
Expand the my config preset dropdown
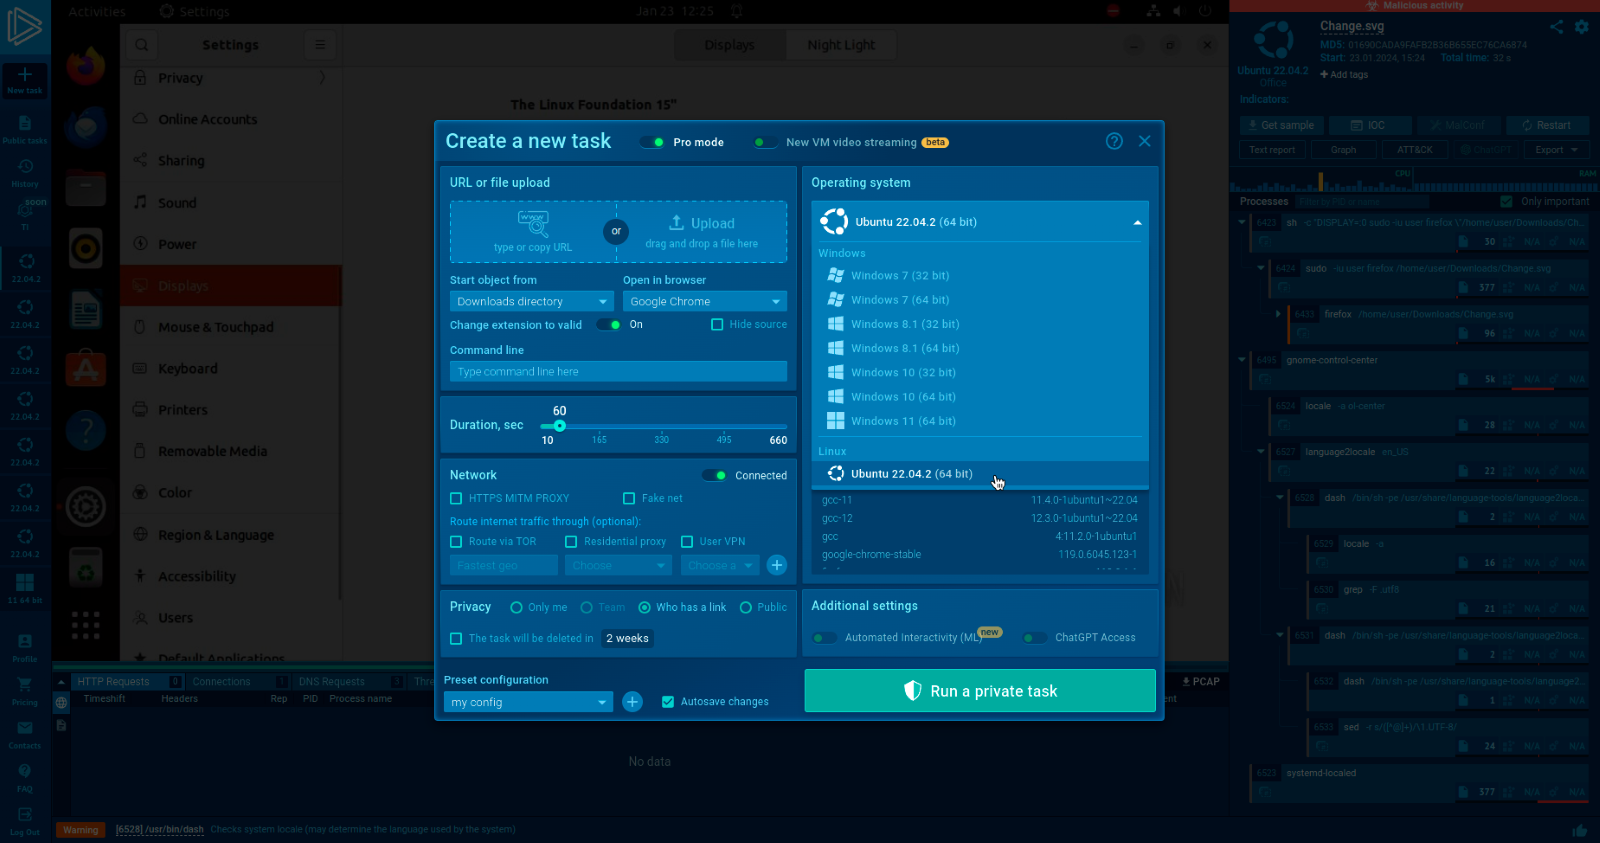coord(527,702)
